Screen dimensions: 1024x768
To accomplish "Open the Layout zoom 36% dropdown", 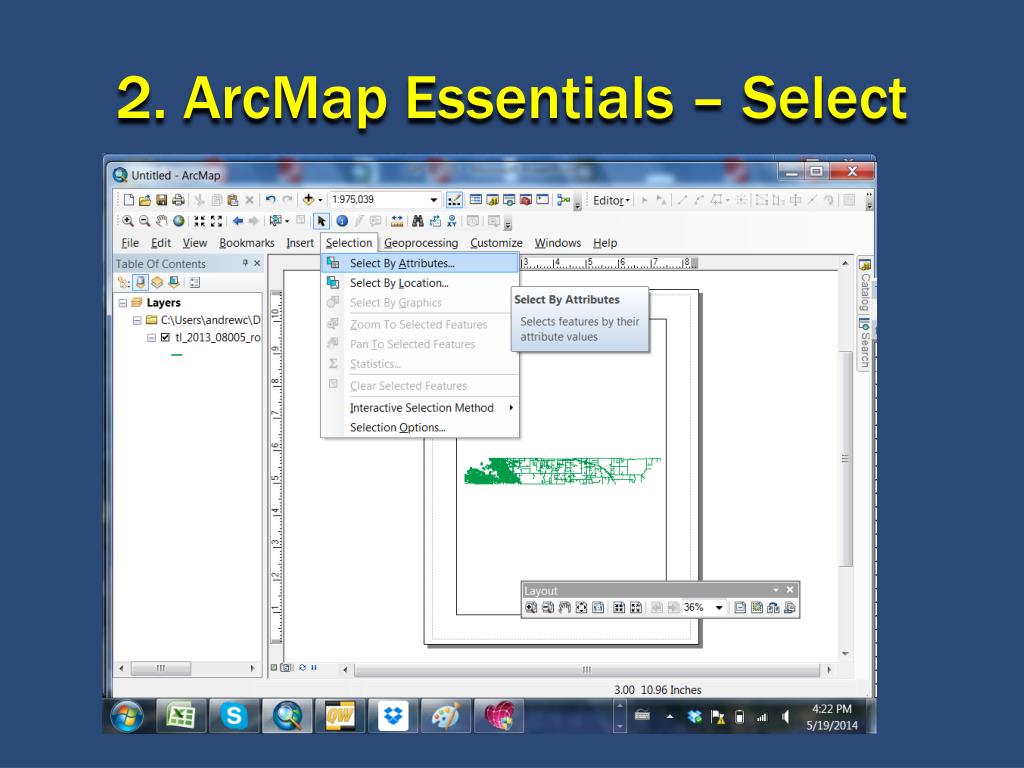I will click(x=719, y=608).
